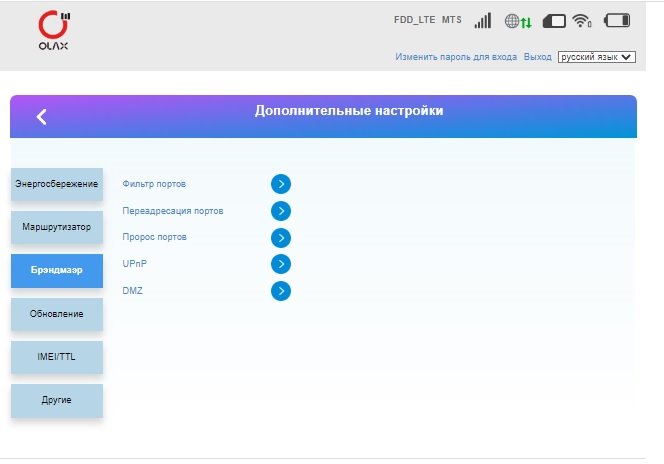Viewport: 664px width, 464px height.
Task: Click the Wi-Fi connected devices icon
Action: (582, 20)
